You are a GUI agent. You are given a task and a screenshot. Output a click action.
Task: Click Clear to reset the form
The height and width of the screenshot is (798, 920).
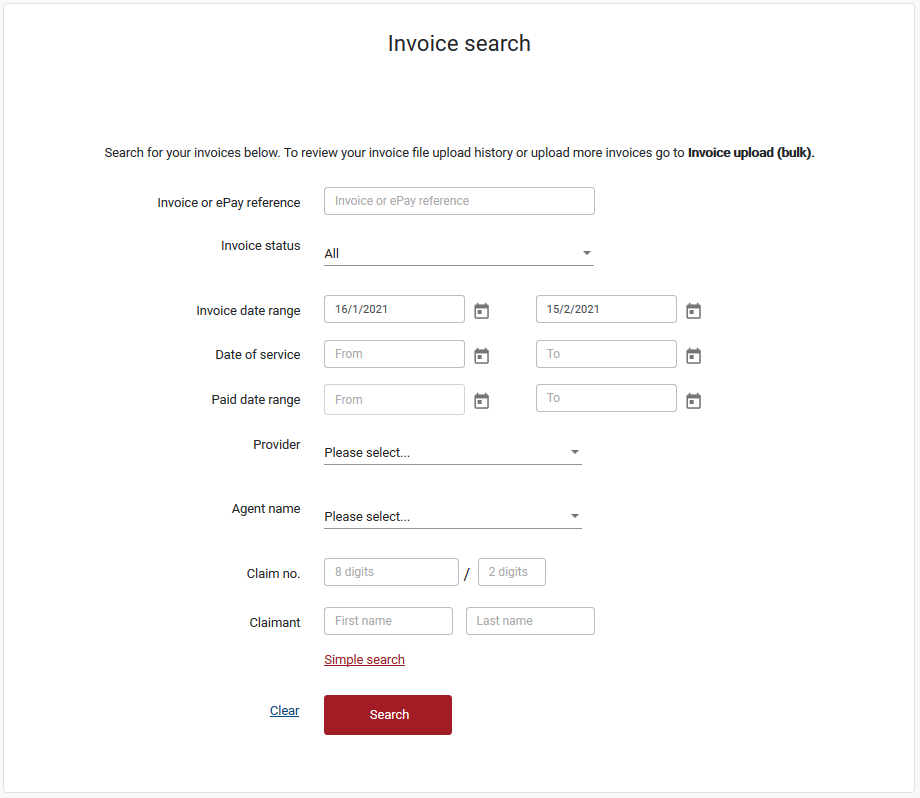click(x=284, y=710)
